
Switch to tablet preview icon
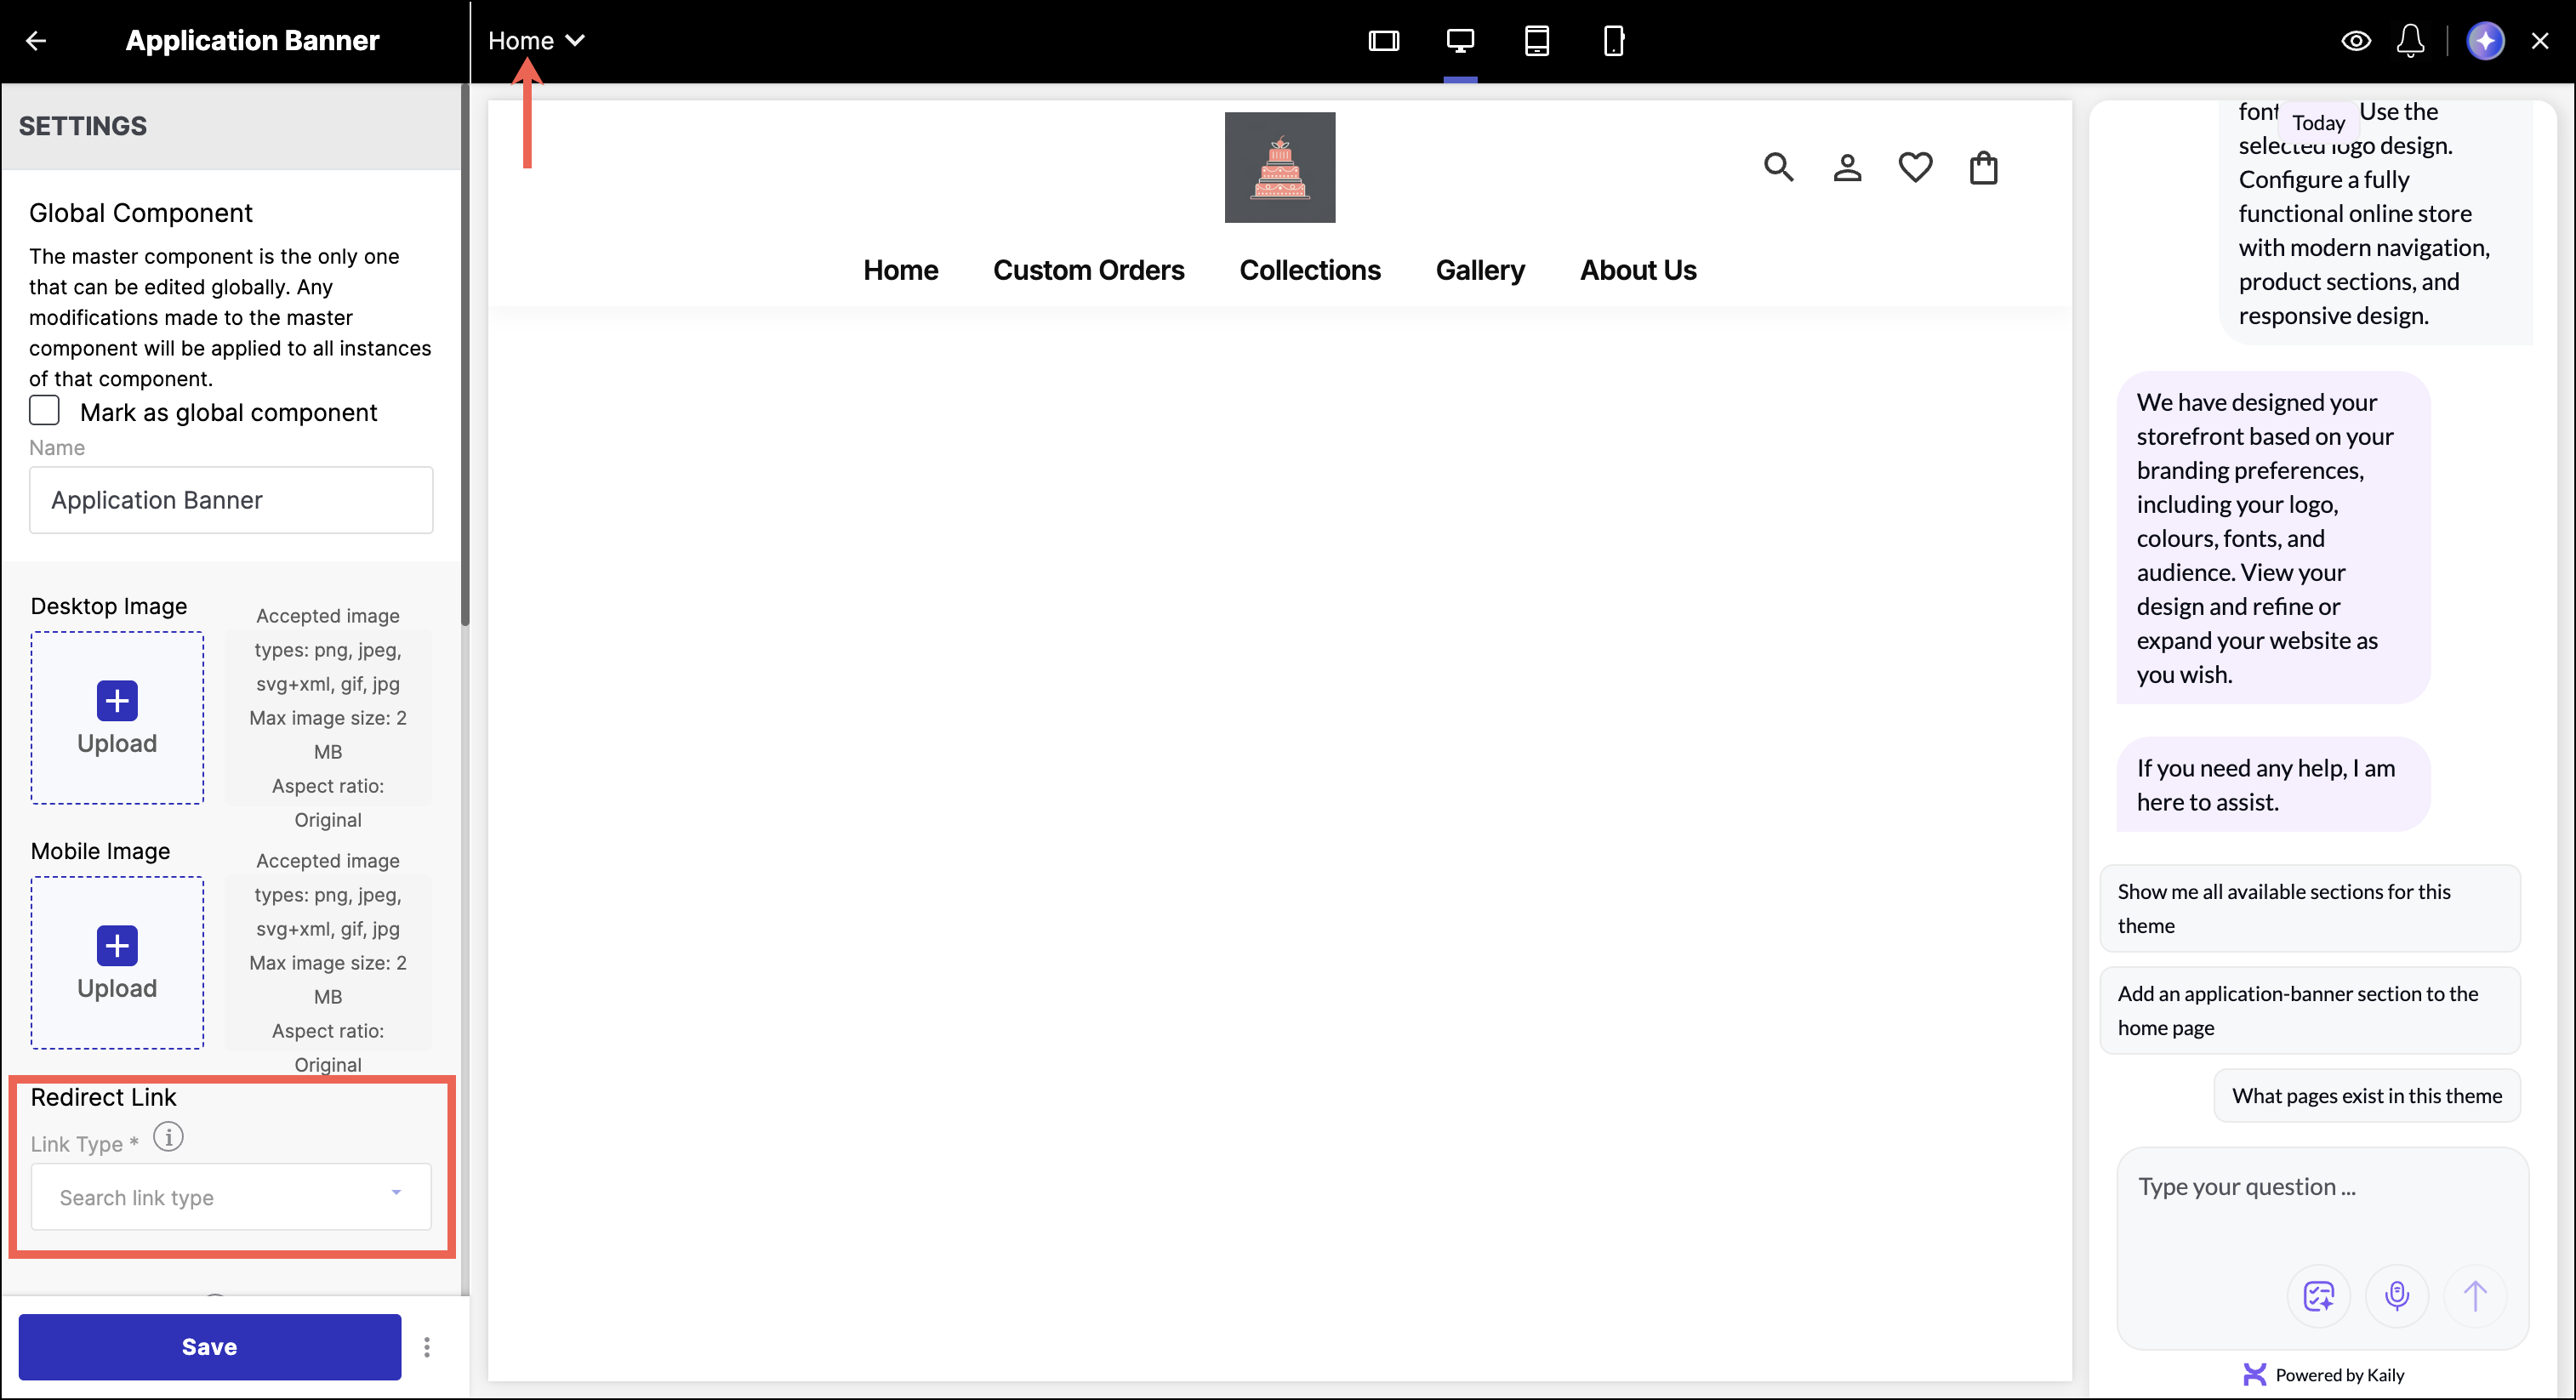click(x=1536, y=41)
